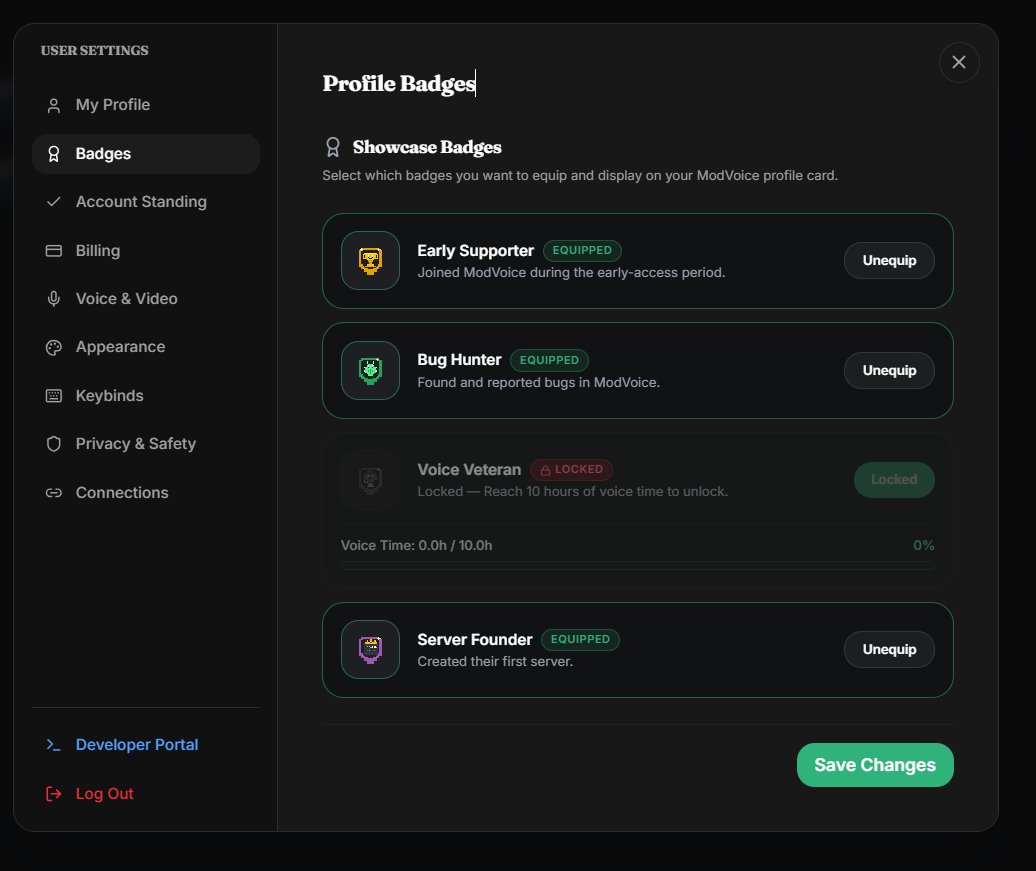
Task: Unequip the Server Founder badge
Action: (x=889, y=650)
